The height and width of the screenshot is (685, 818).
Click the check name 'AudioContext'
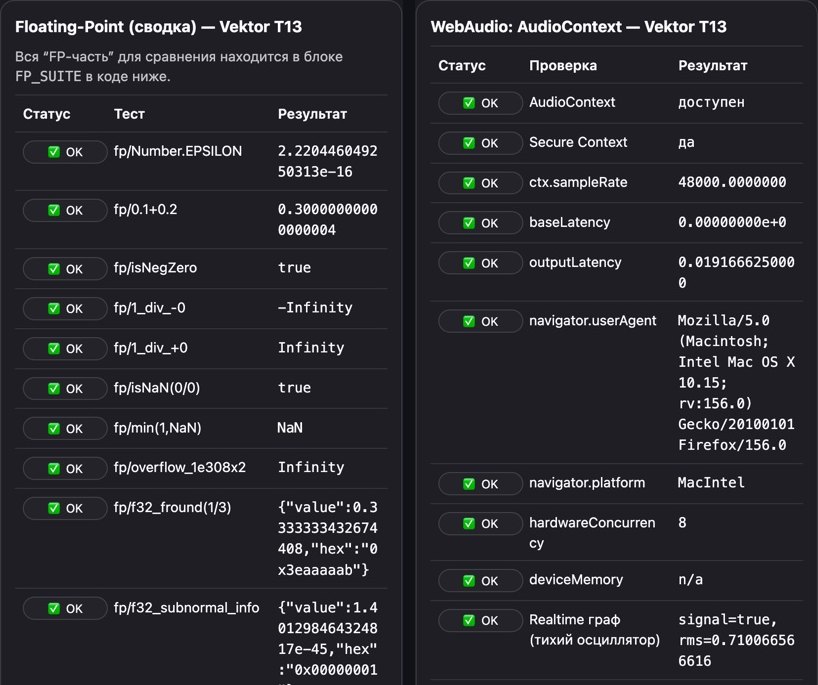[x=572, y=102]
